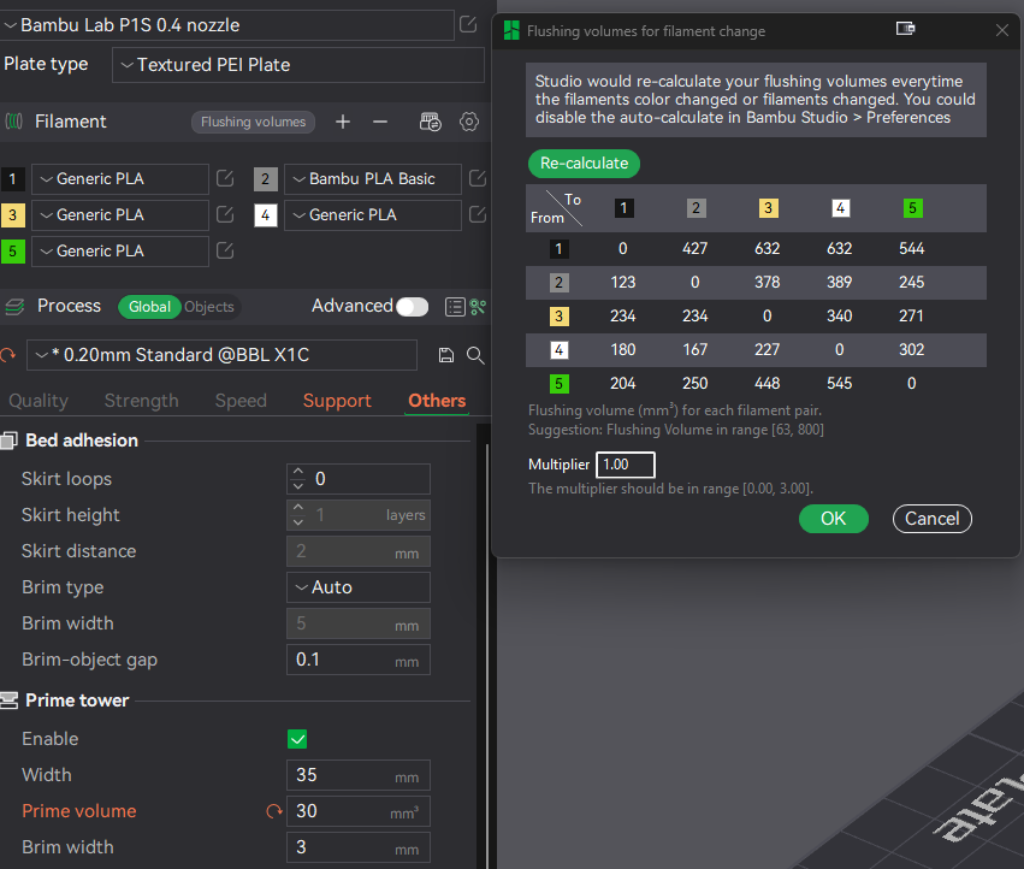Open filament 3 Generic PLA dropdown
Viewport: 1024px width, 869px height.
(120, 215)
